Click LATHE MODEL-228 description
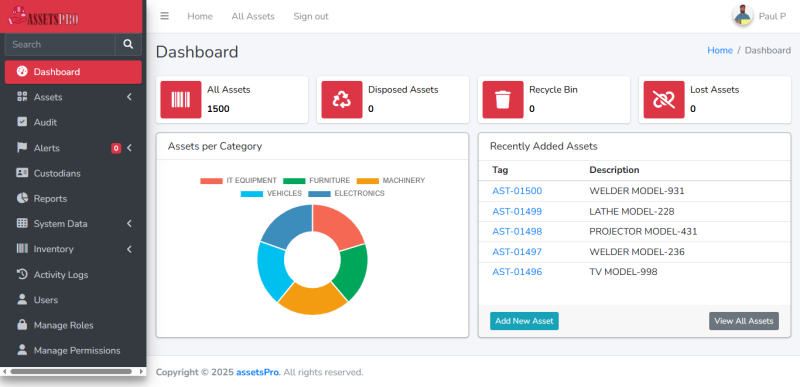Image resolution: width=800 pixels, height=387 pixels. coord(632,211)
